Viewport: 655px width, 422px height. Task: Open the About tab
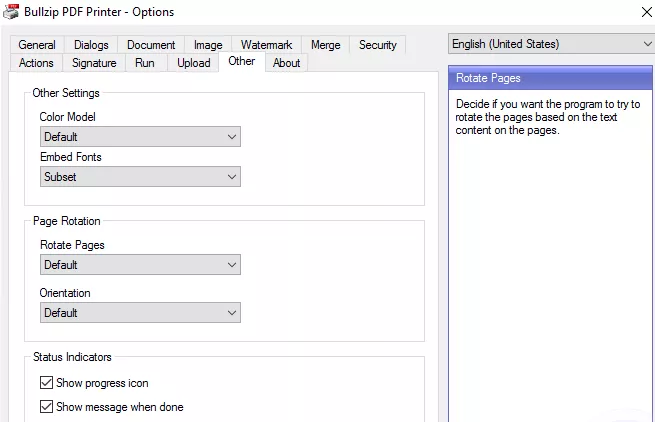click(x=286, y=63)
